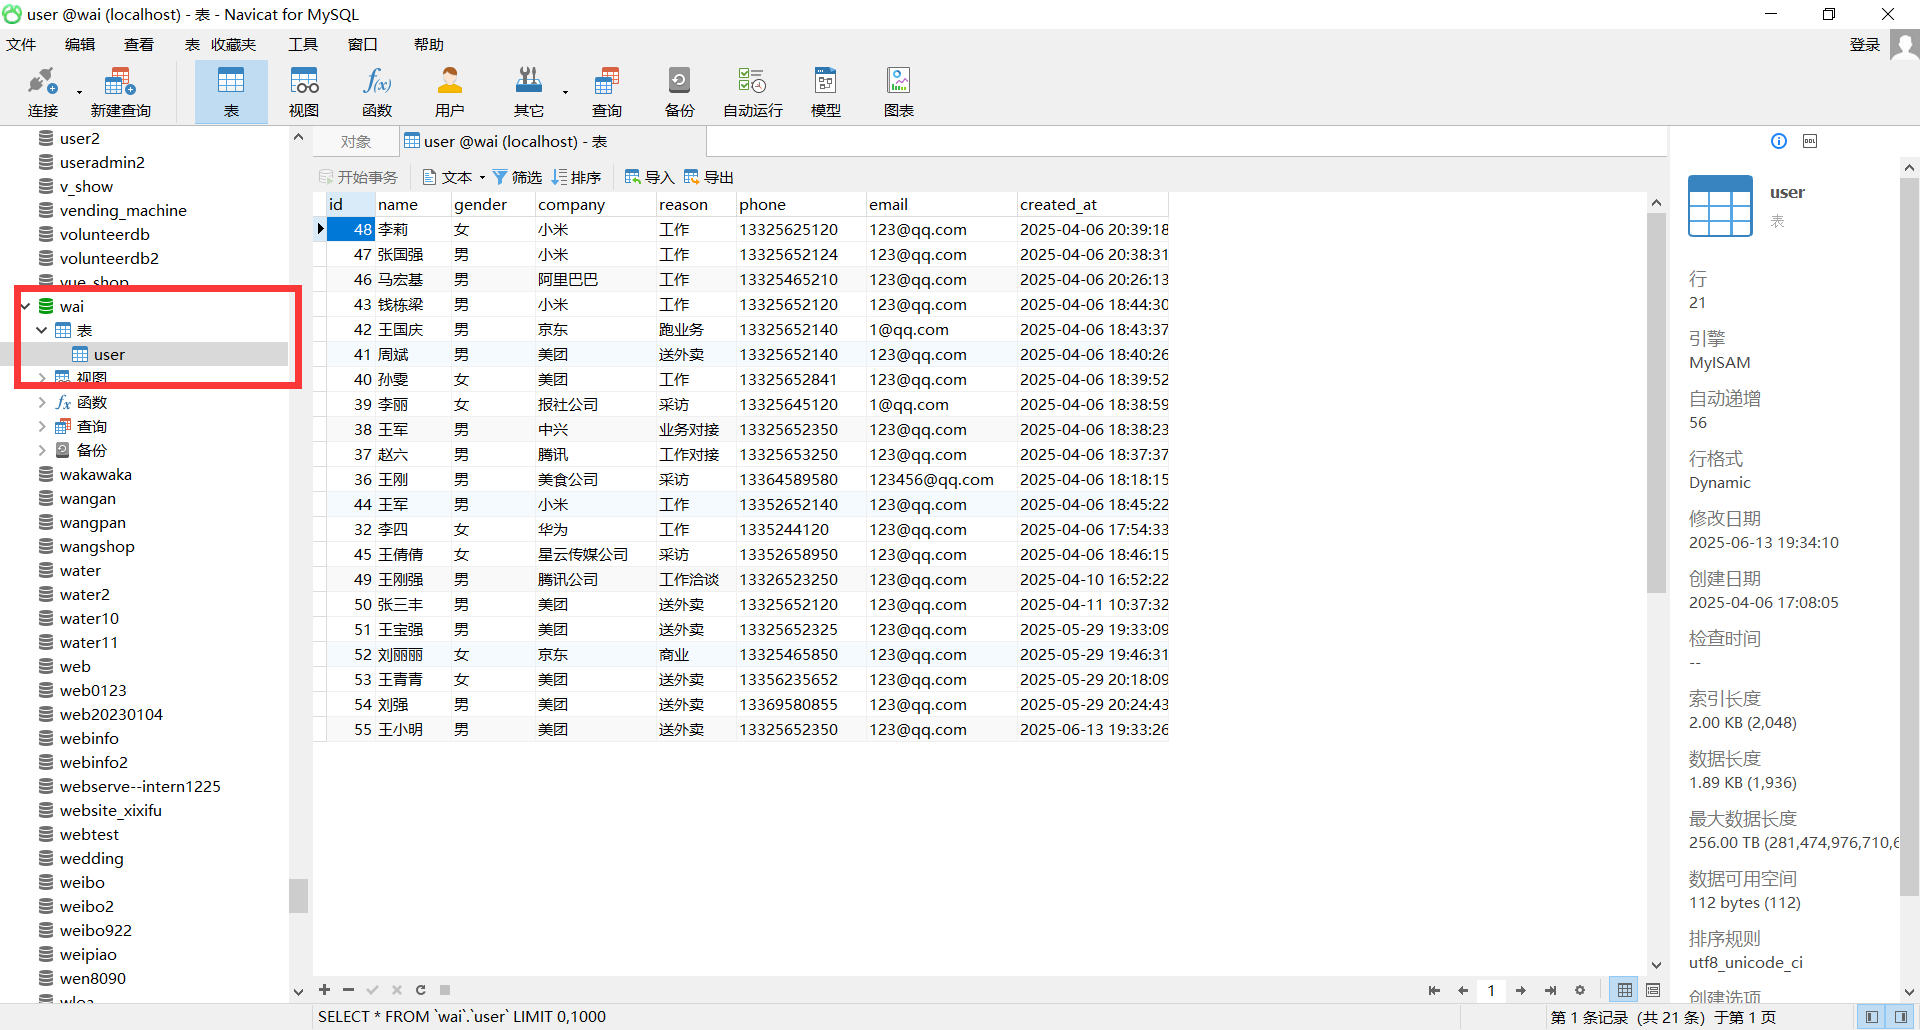This screenshot has width=1920, height=1030.
Task: Click the phone column header
Action: click(800, 204)
